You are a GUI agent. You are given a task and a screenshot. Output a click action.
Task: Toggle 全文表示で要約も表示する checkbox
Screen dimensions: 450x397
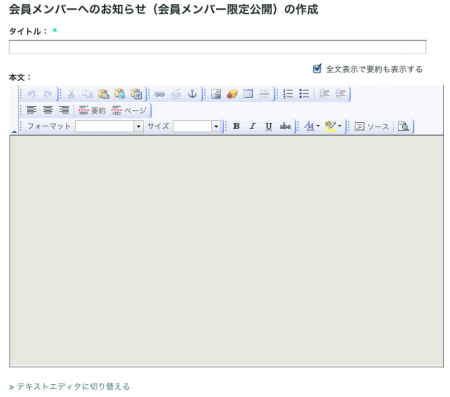pos(317,68)
